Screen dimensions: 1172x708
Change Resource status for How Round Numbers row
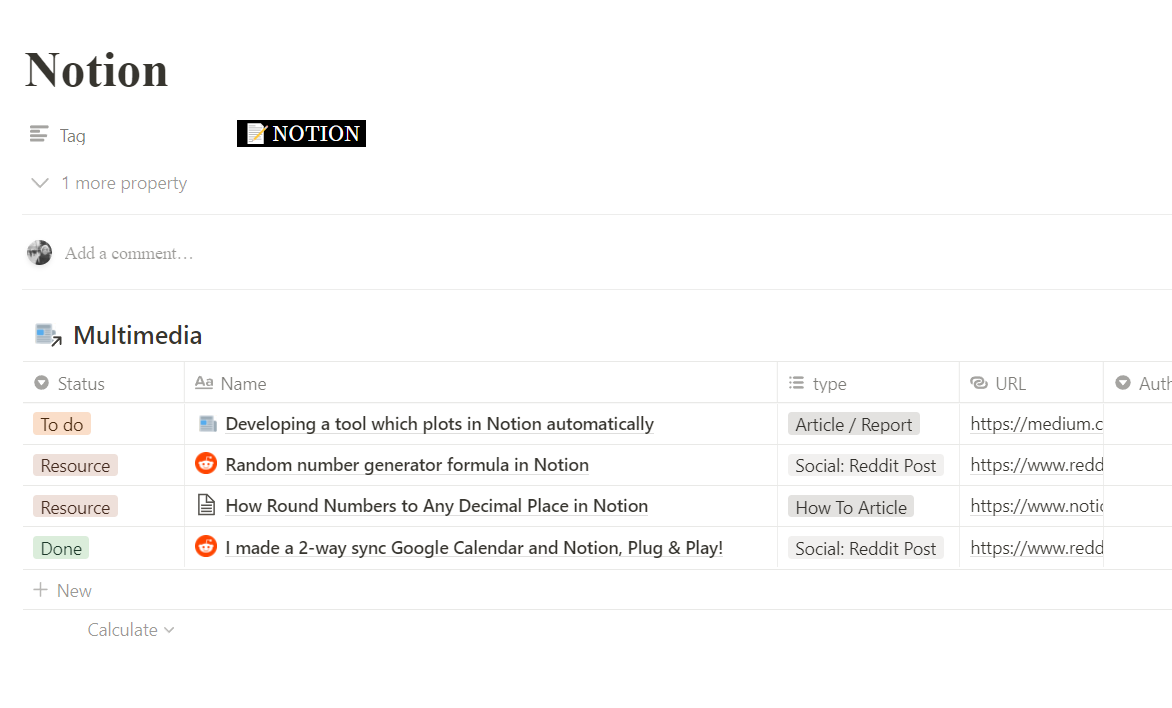[75, 507]
